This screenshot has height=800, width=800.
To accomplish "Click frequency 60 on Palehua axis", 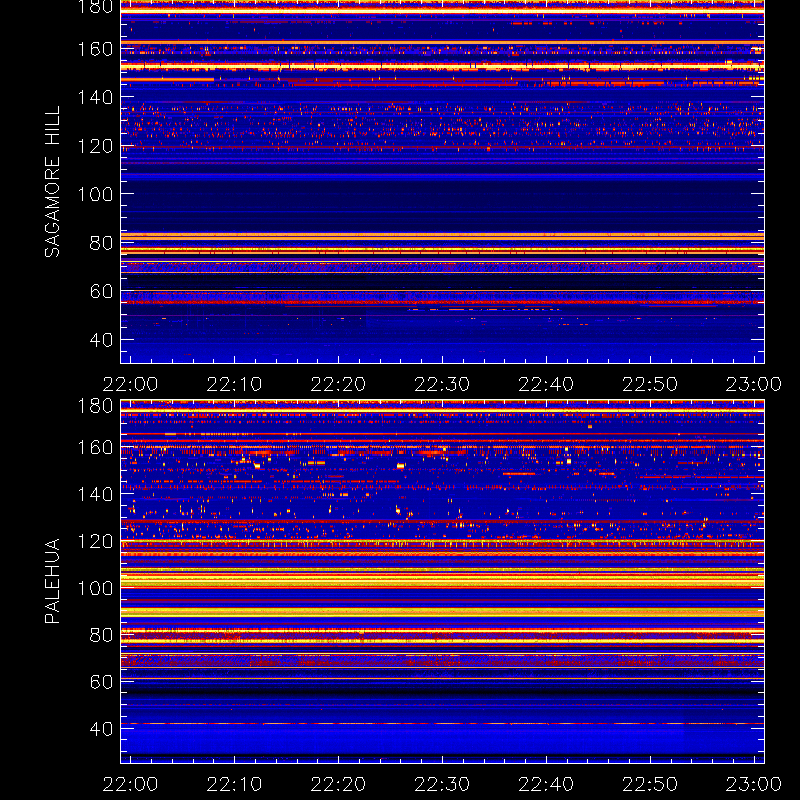I will click(x=102, y=682).
